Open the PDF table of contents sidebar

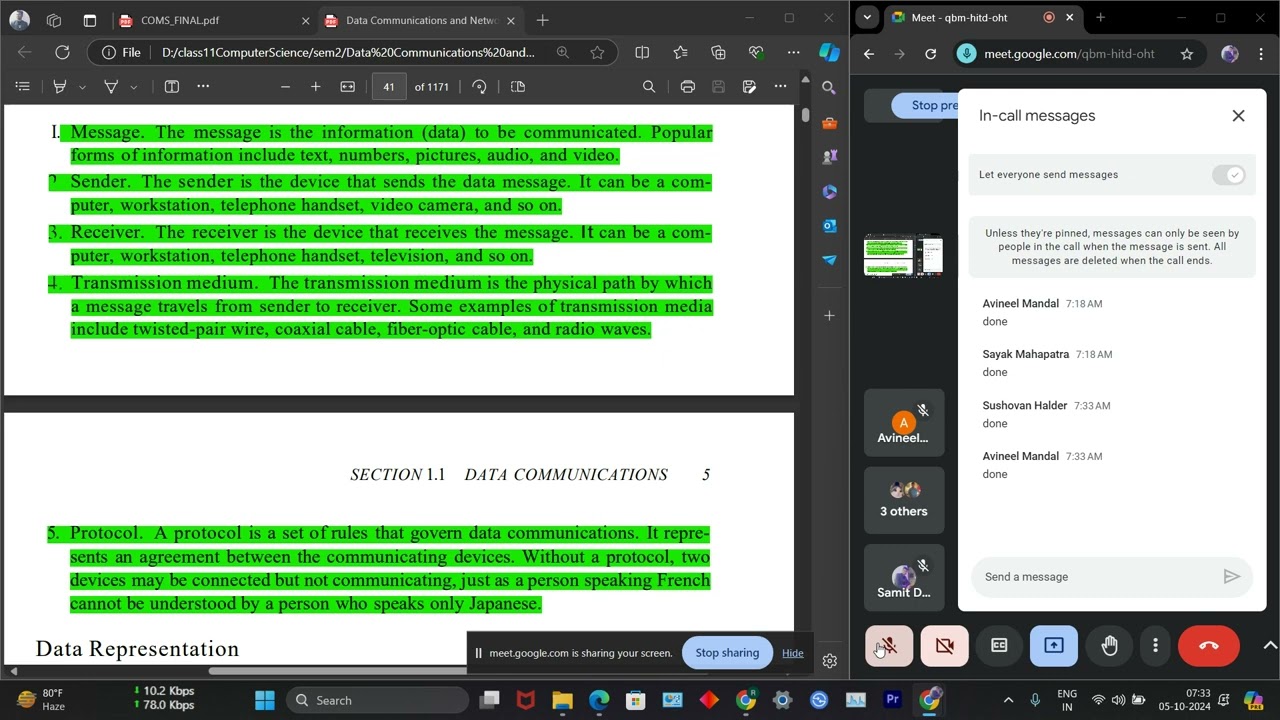tap(23, 87)
